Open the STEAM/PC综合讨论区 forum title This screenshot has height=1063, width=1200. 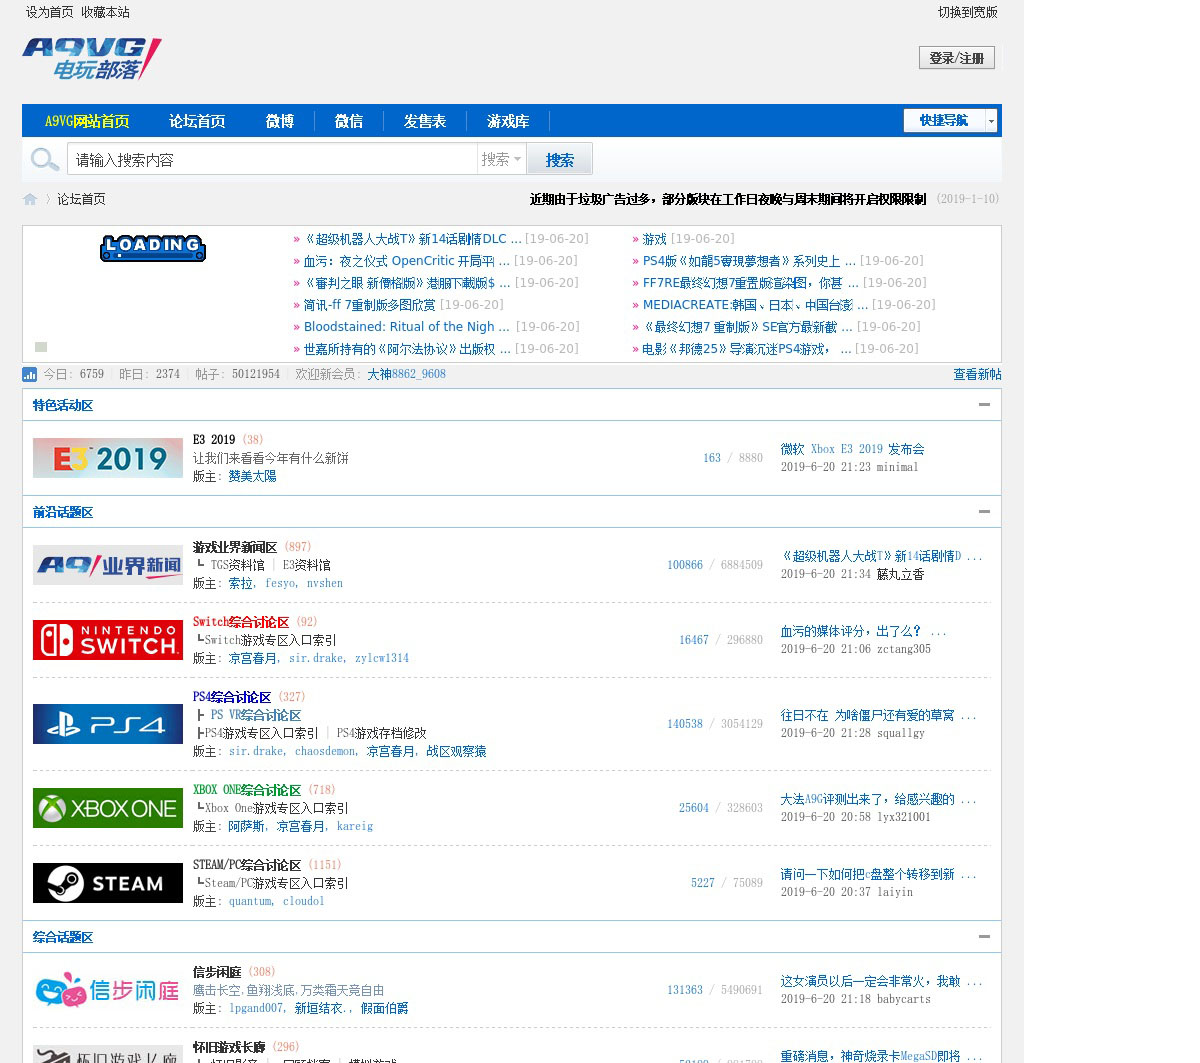[247, 865]
